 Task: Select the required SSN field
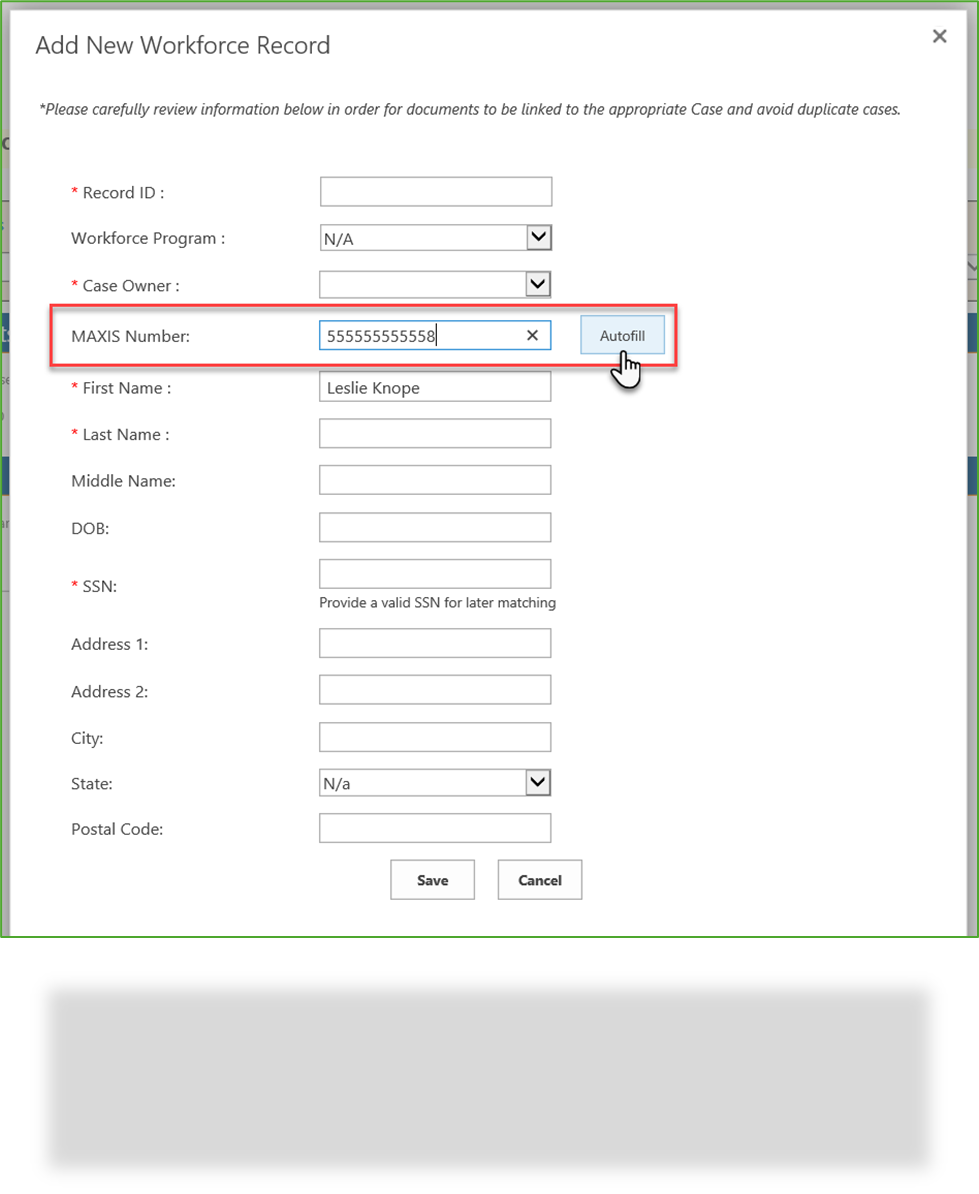coord(434,573)
